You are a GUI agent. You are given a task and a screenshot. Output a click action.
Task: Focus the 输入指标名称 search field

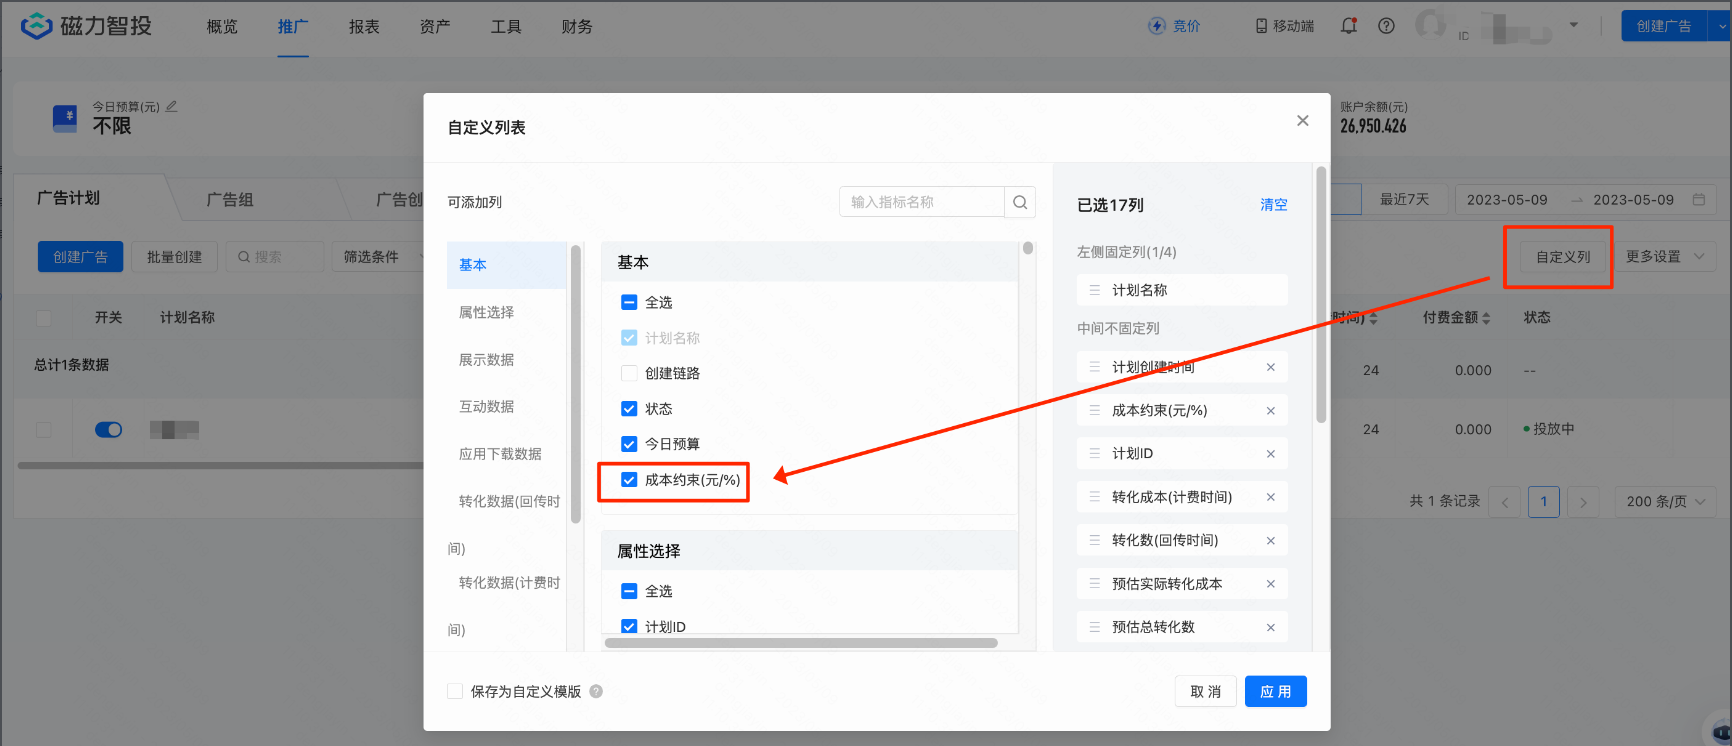[x=921, y=202]
